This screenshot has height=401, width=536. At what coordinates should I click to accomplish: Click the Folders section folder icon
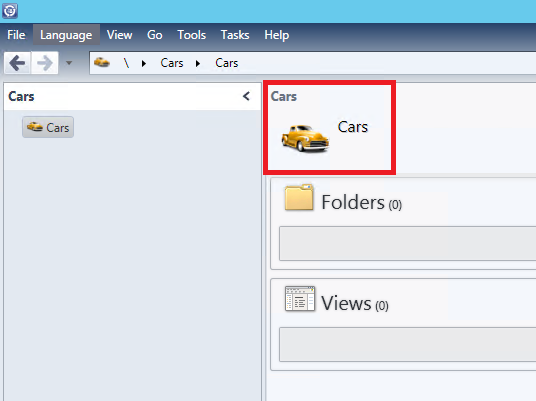299,197
